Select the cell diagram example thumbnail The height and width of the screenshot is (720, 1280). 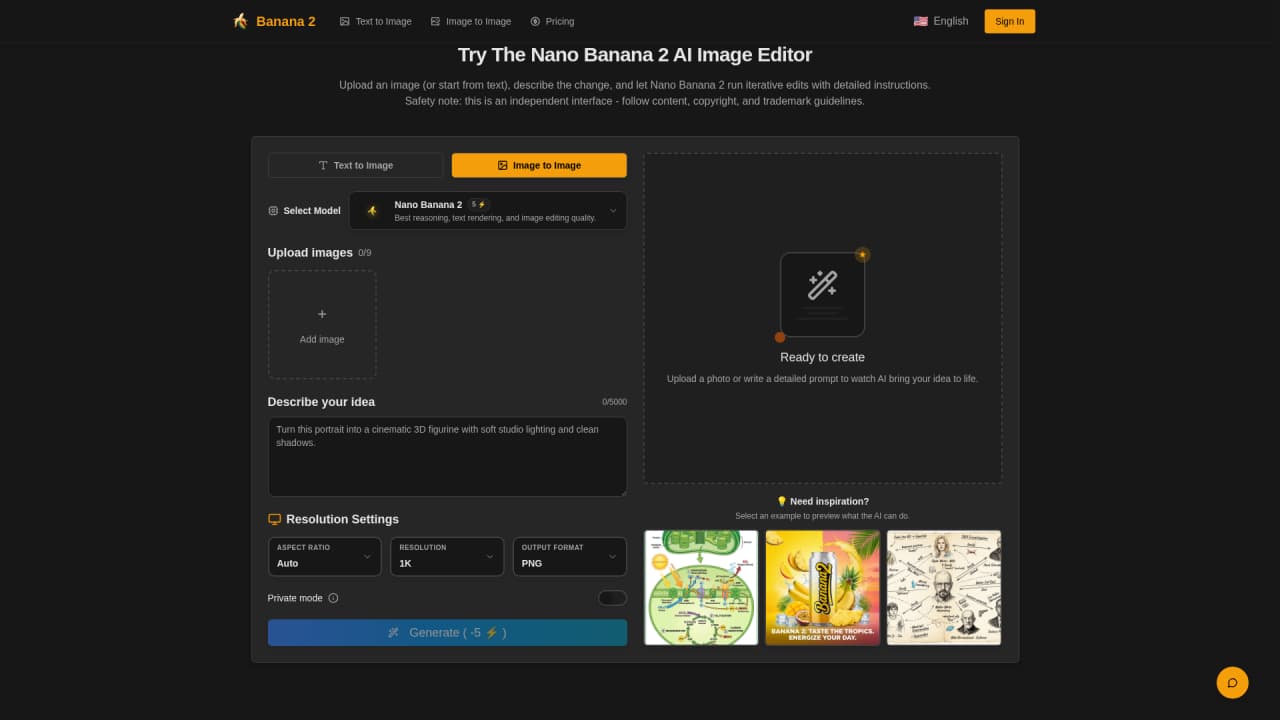701,588
